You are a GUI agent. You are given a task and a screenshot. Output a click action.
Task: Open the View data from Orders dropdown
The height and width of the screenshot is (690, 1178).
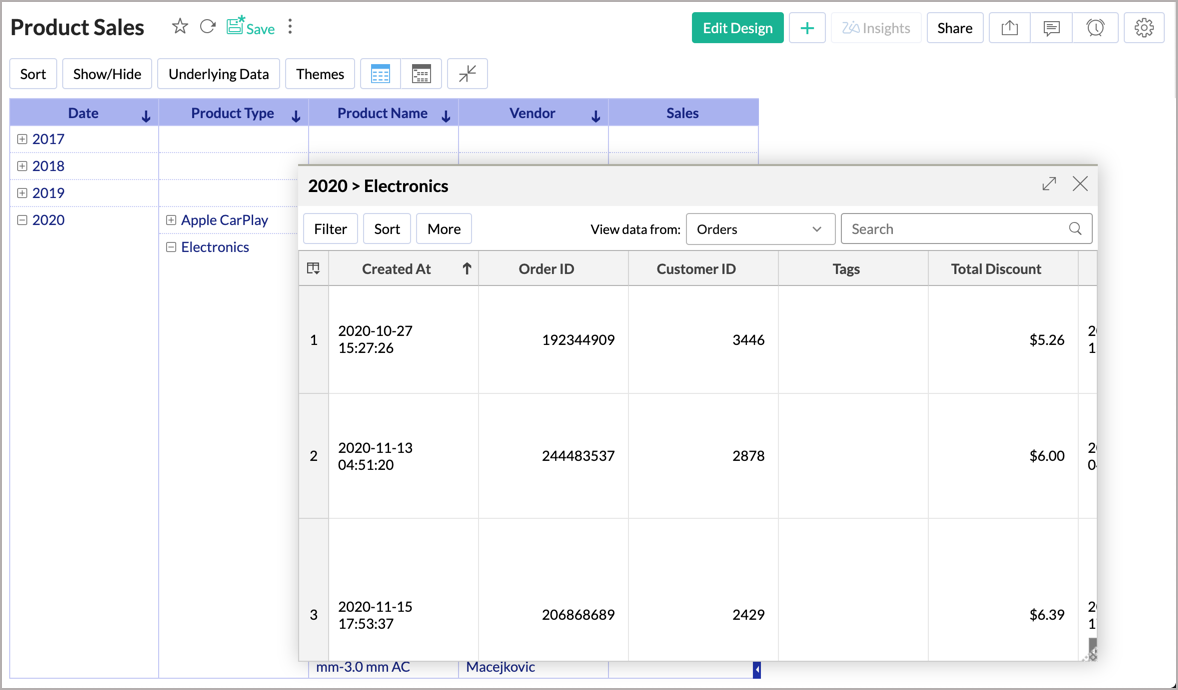(x=759, y=229)
